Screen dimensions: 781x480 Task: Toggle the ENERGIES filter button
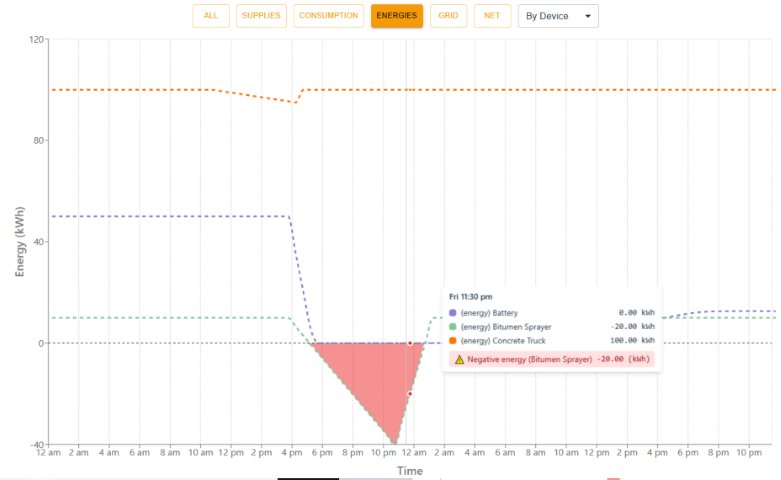[396, 16]
